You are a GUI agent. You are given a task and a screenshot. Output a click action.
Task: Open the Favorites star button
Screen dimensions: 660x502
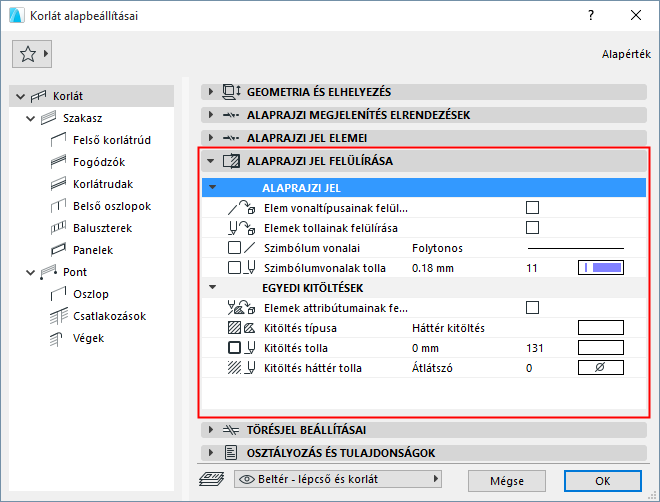tap(32, 54)
